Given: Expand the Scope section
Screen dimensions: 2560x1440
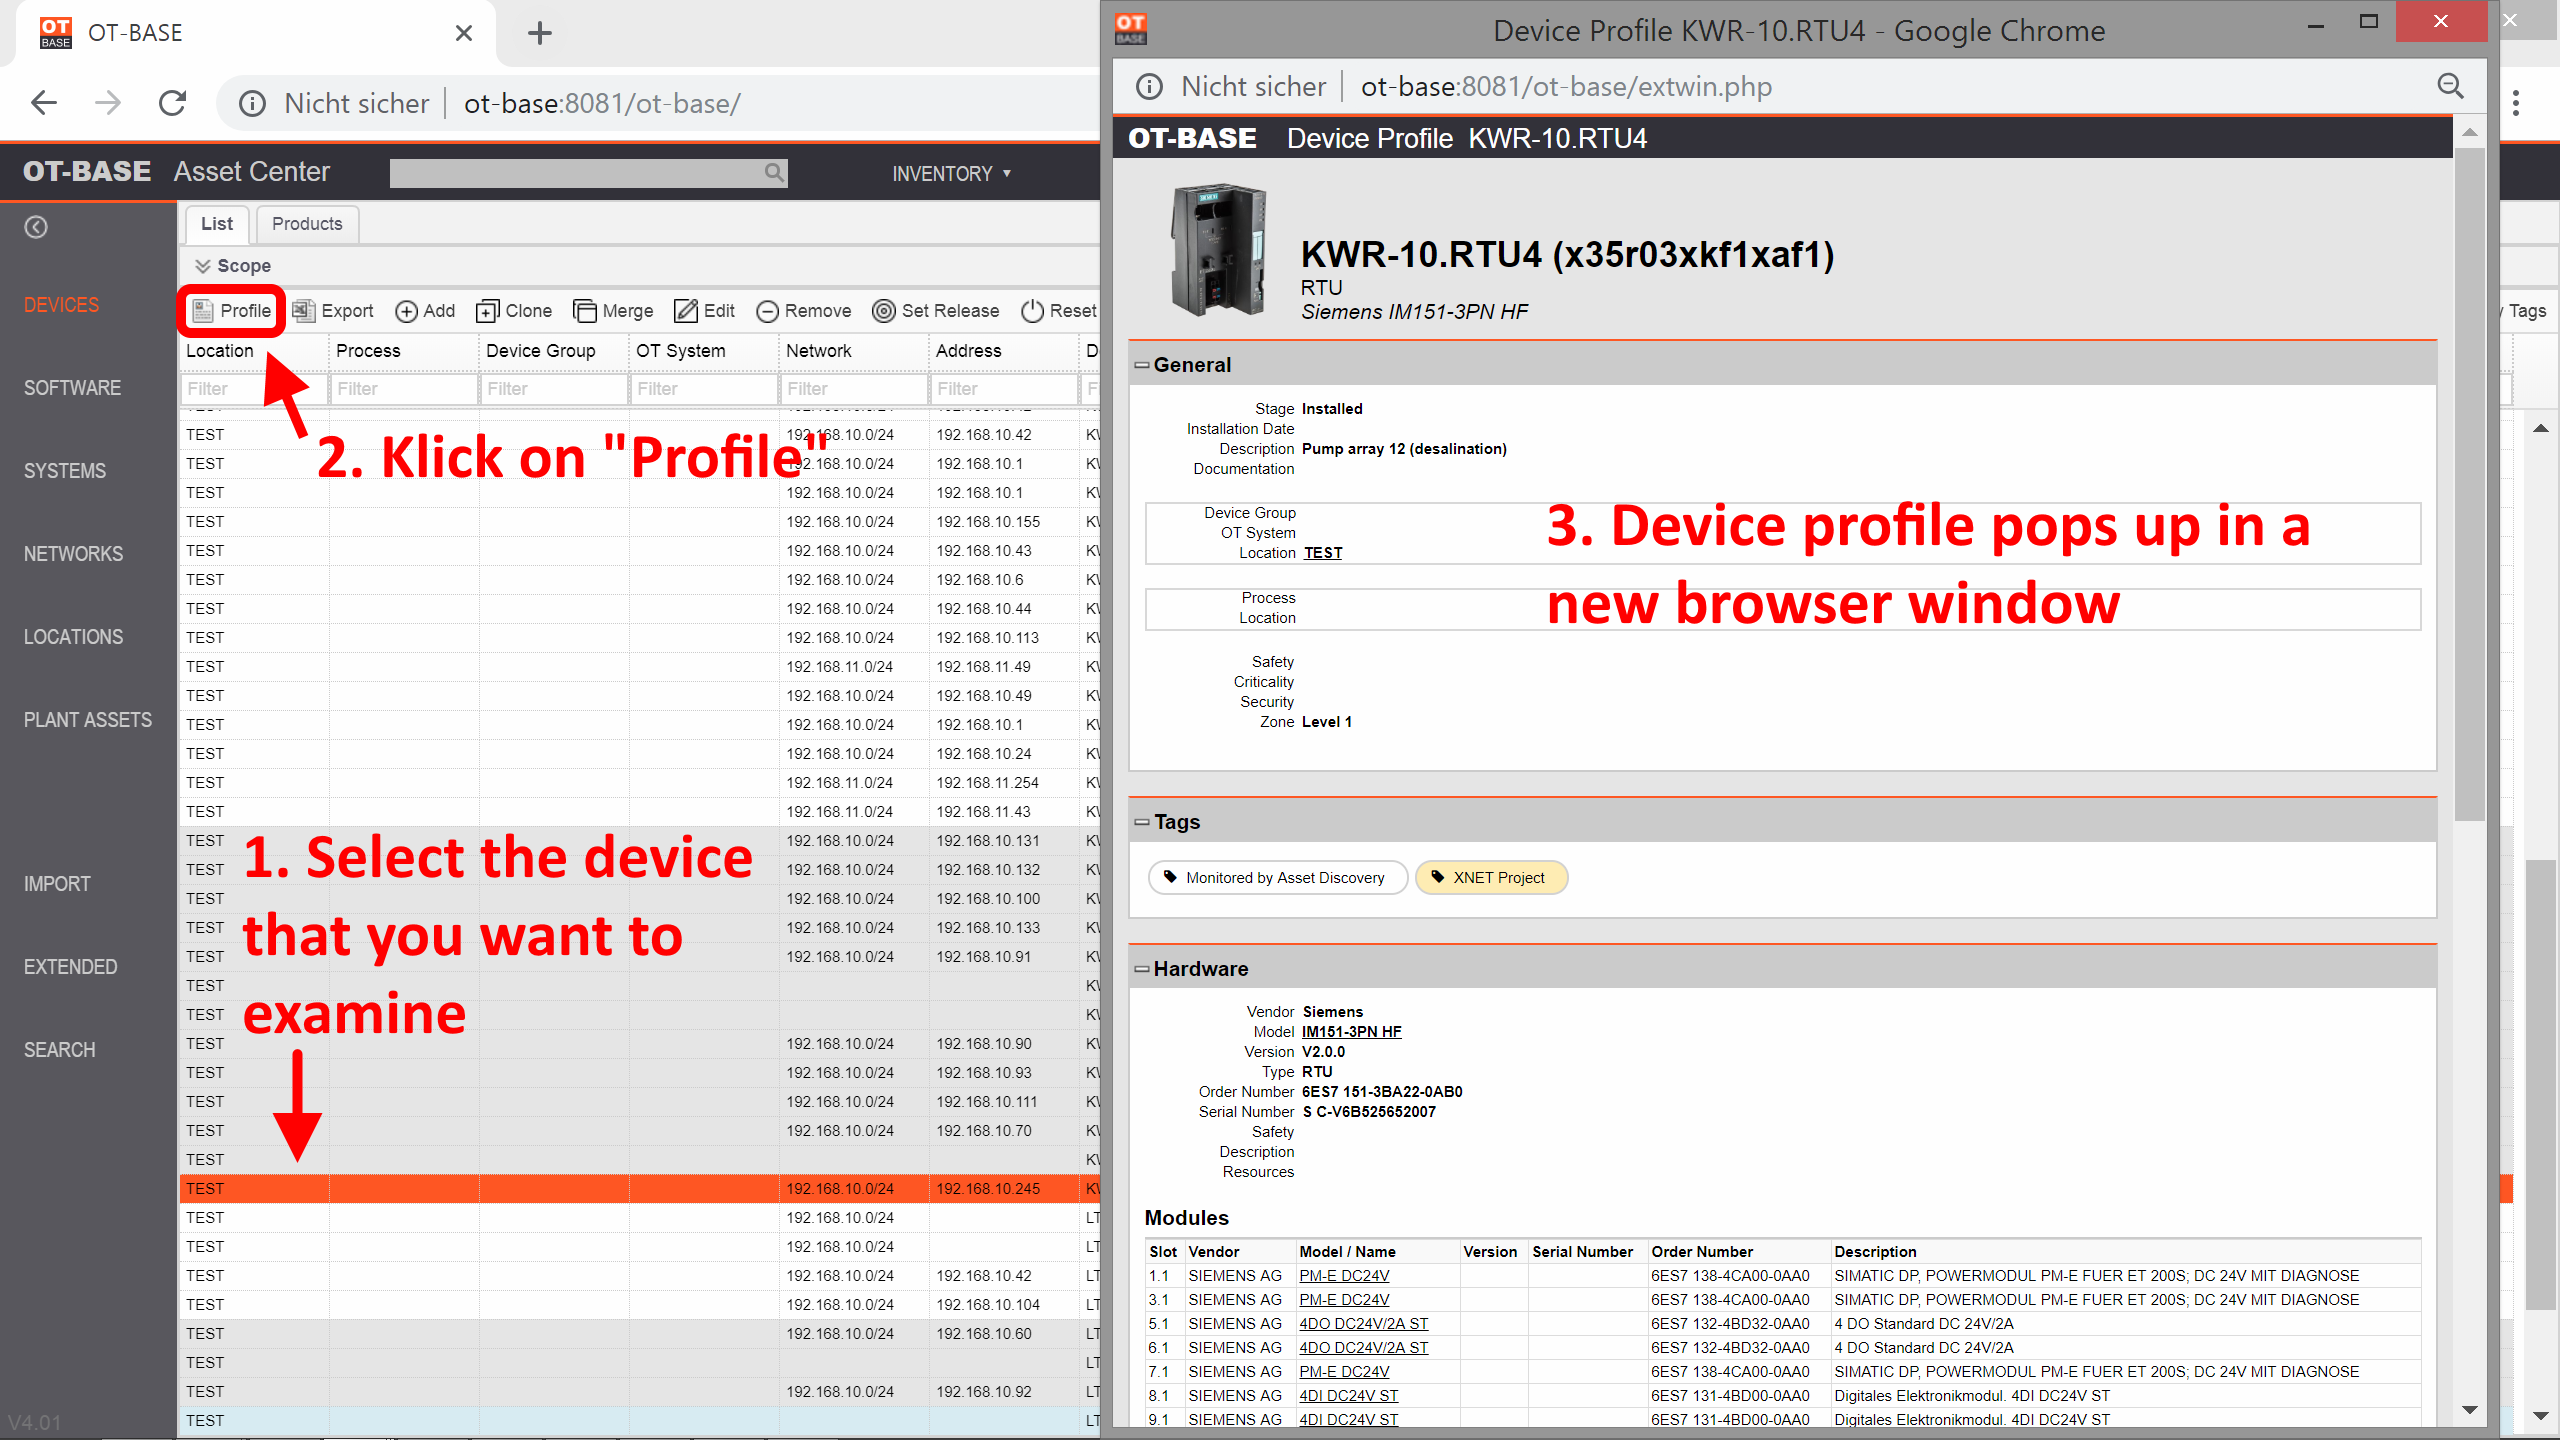Looking at the screenshot, I should click(x=233, y=265).
